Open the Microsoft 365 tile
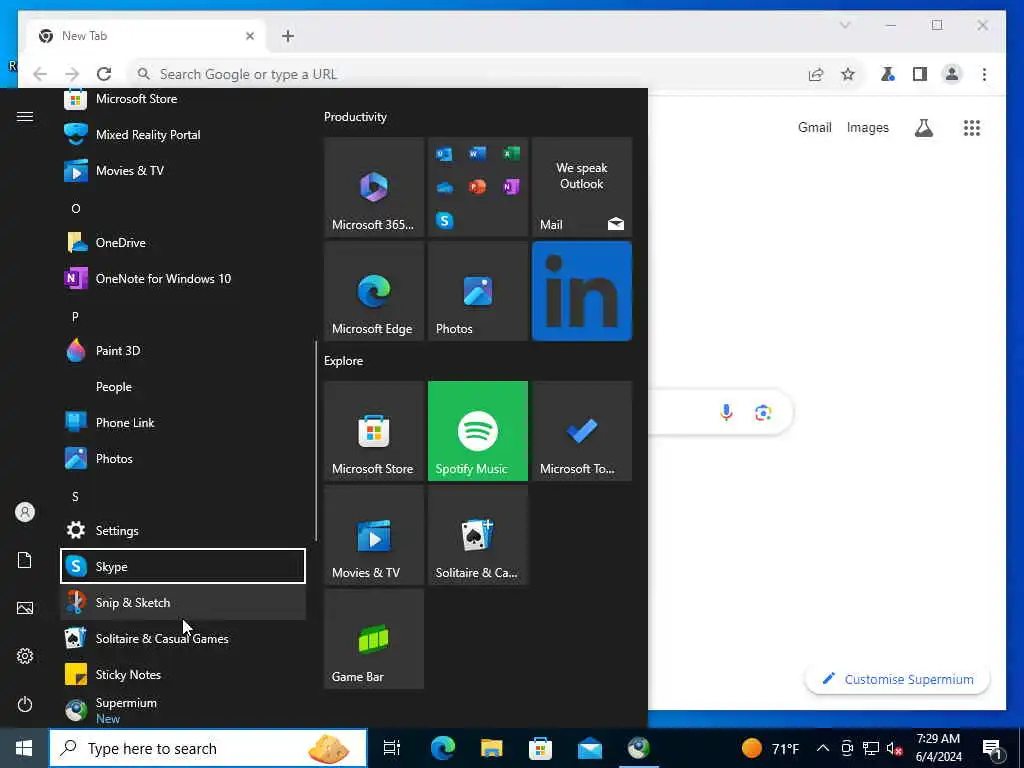Image resolution: width=1024 pixels, height=768 pixels. click(374, 187)
